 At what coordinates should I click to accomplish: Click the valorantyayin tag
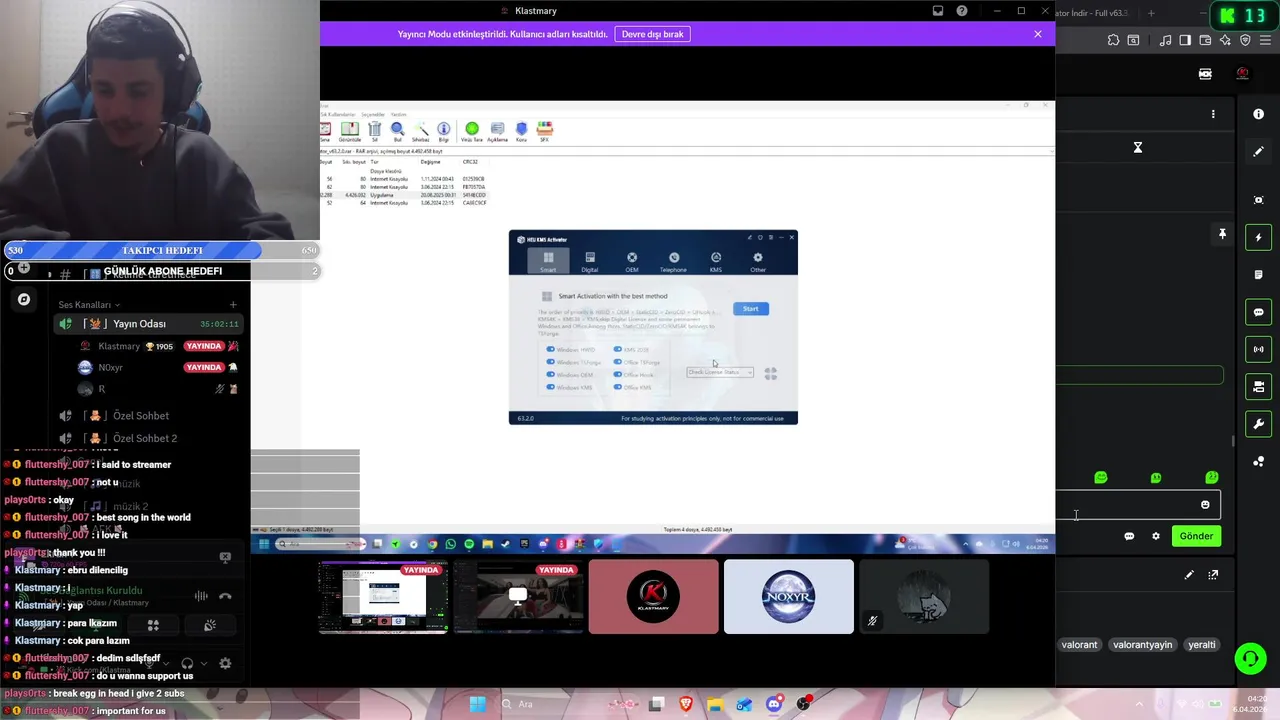tap(1142, 645)
